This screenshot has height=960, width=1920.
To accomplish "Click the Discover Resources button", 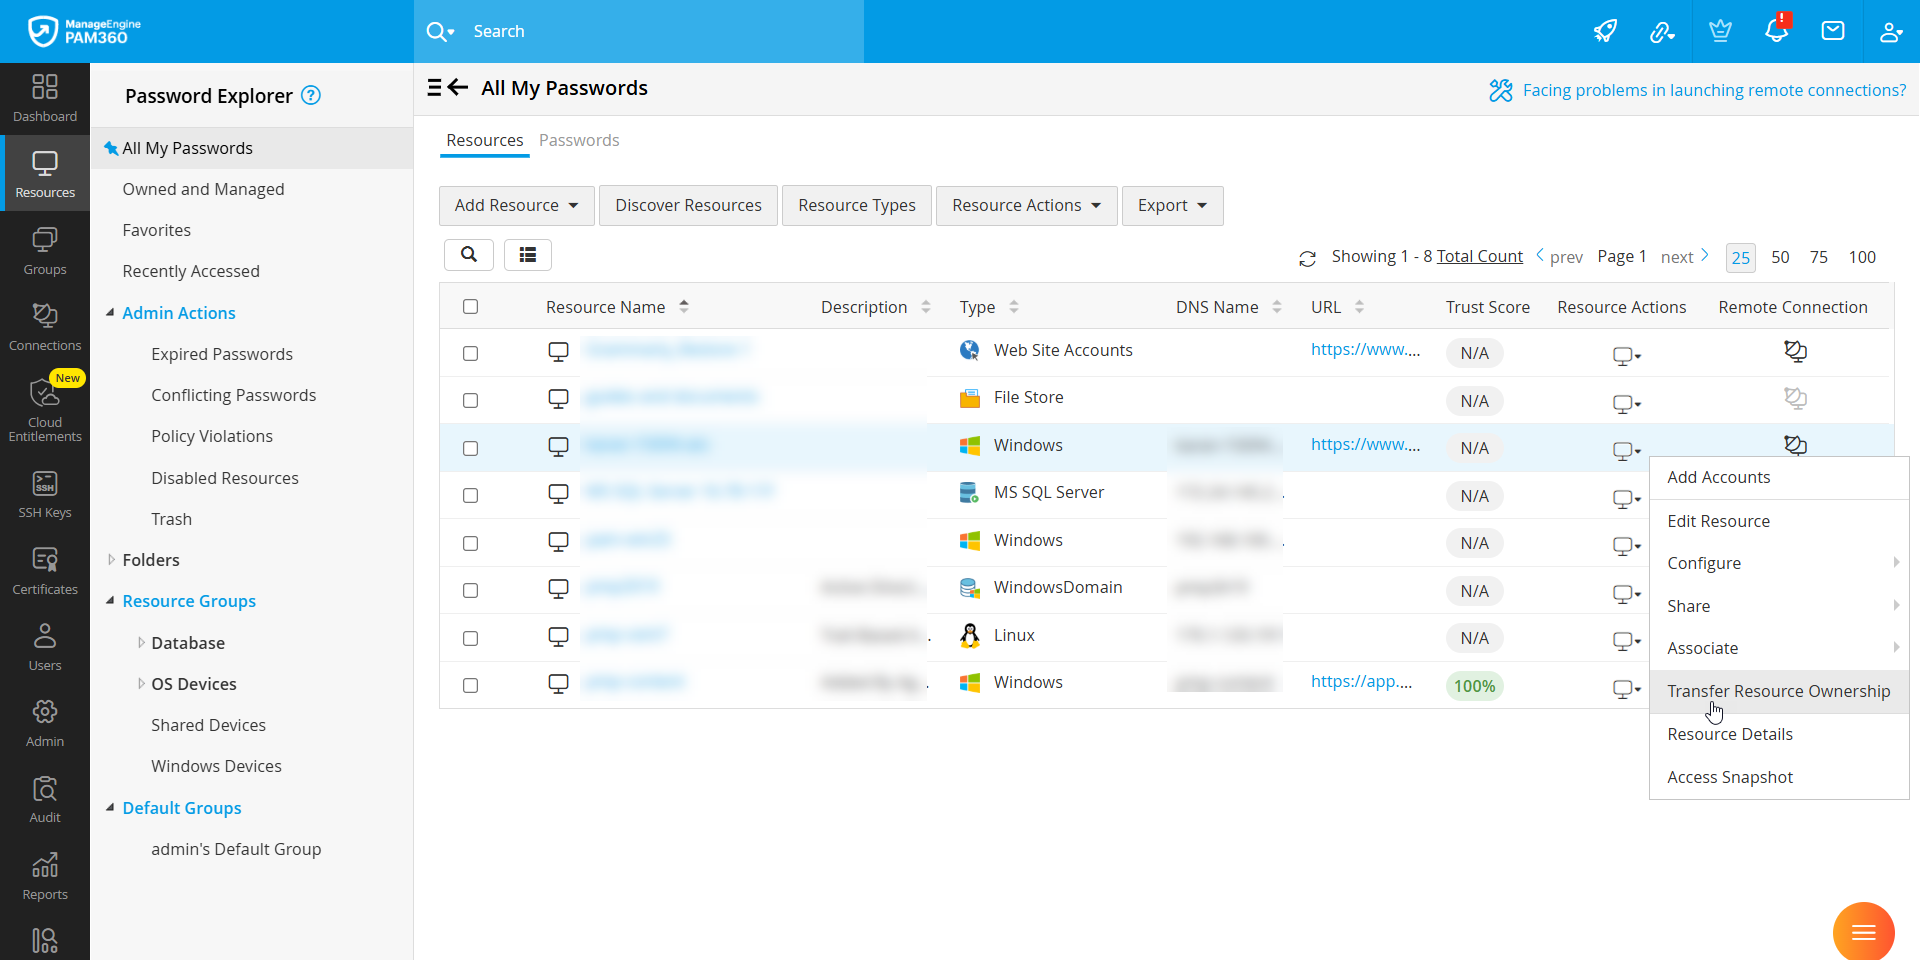I will [x=688, y=205].
